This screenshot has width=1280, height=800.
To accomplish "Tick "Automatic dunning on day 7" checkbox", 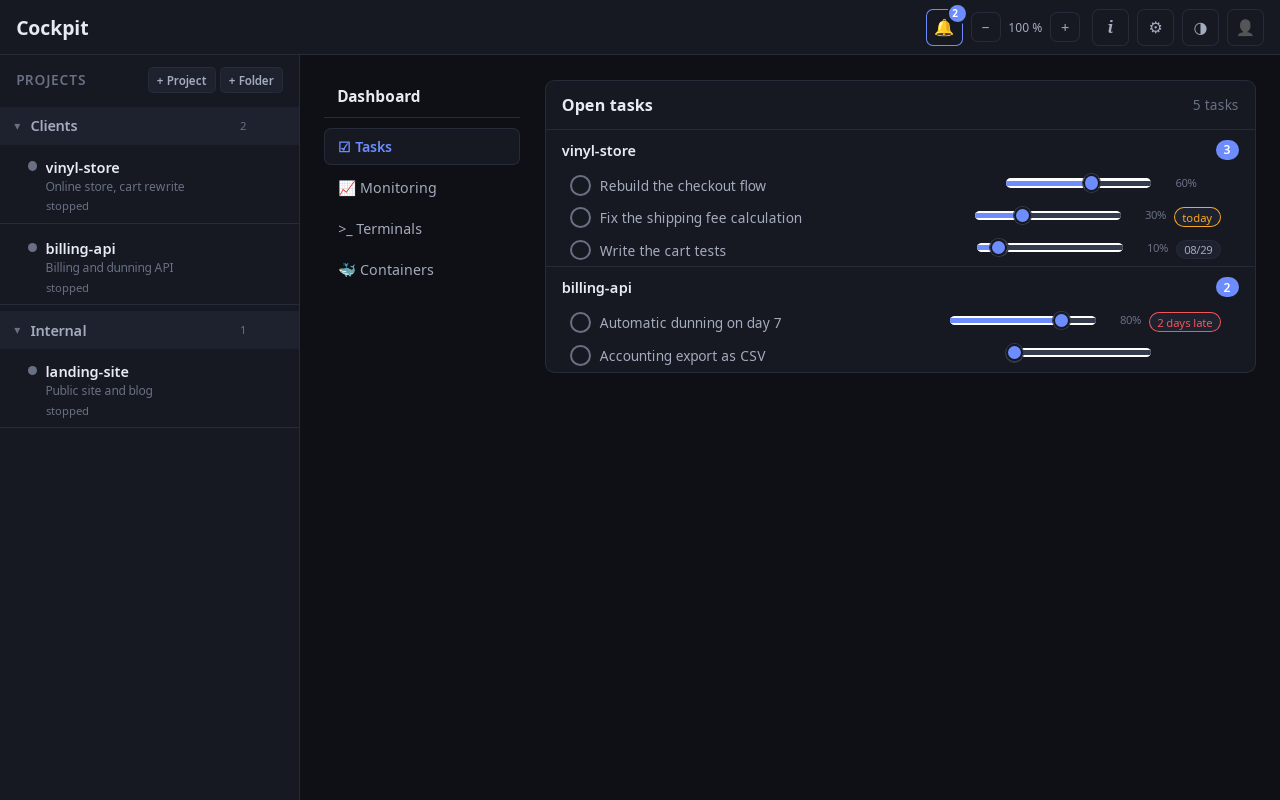I will tap(580, 322).
